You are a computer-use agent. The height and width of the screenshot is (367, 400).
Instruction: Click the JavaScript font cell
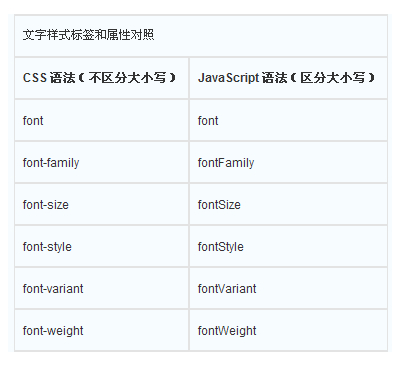pyautogui.click(x=288, y=120)
